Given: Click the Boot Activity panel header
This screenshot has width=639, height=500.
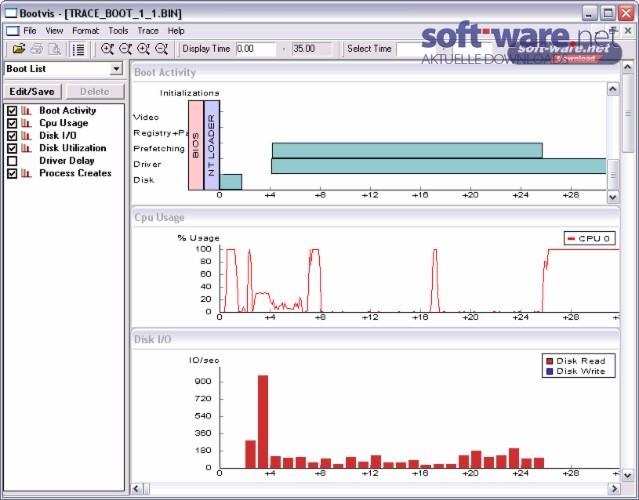Looking at the screenshot, I should pos(375,73).
